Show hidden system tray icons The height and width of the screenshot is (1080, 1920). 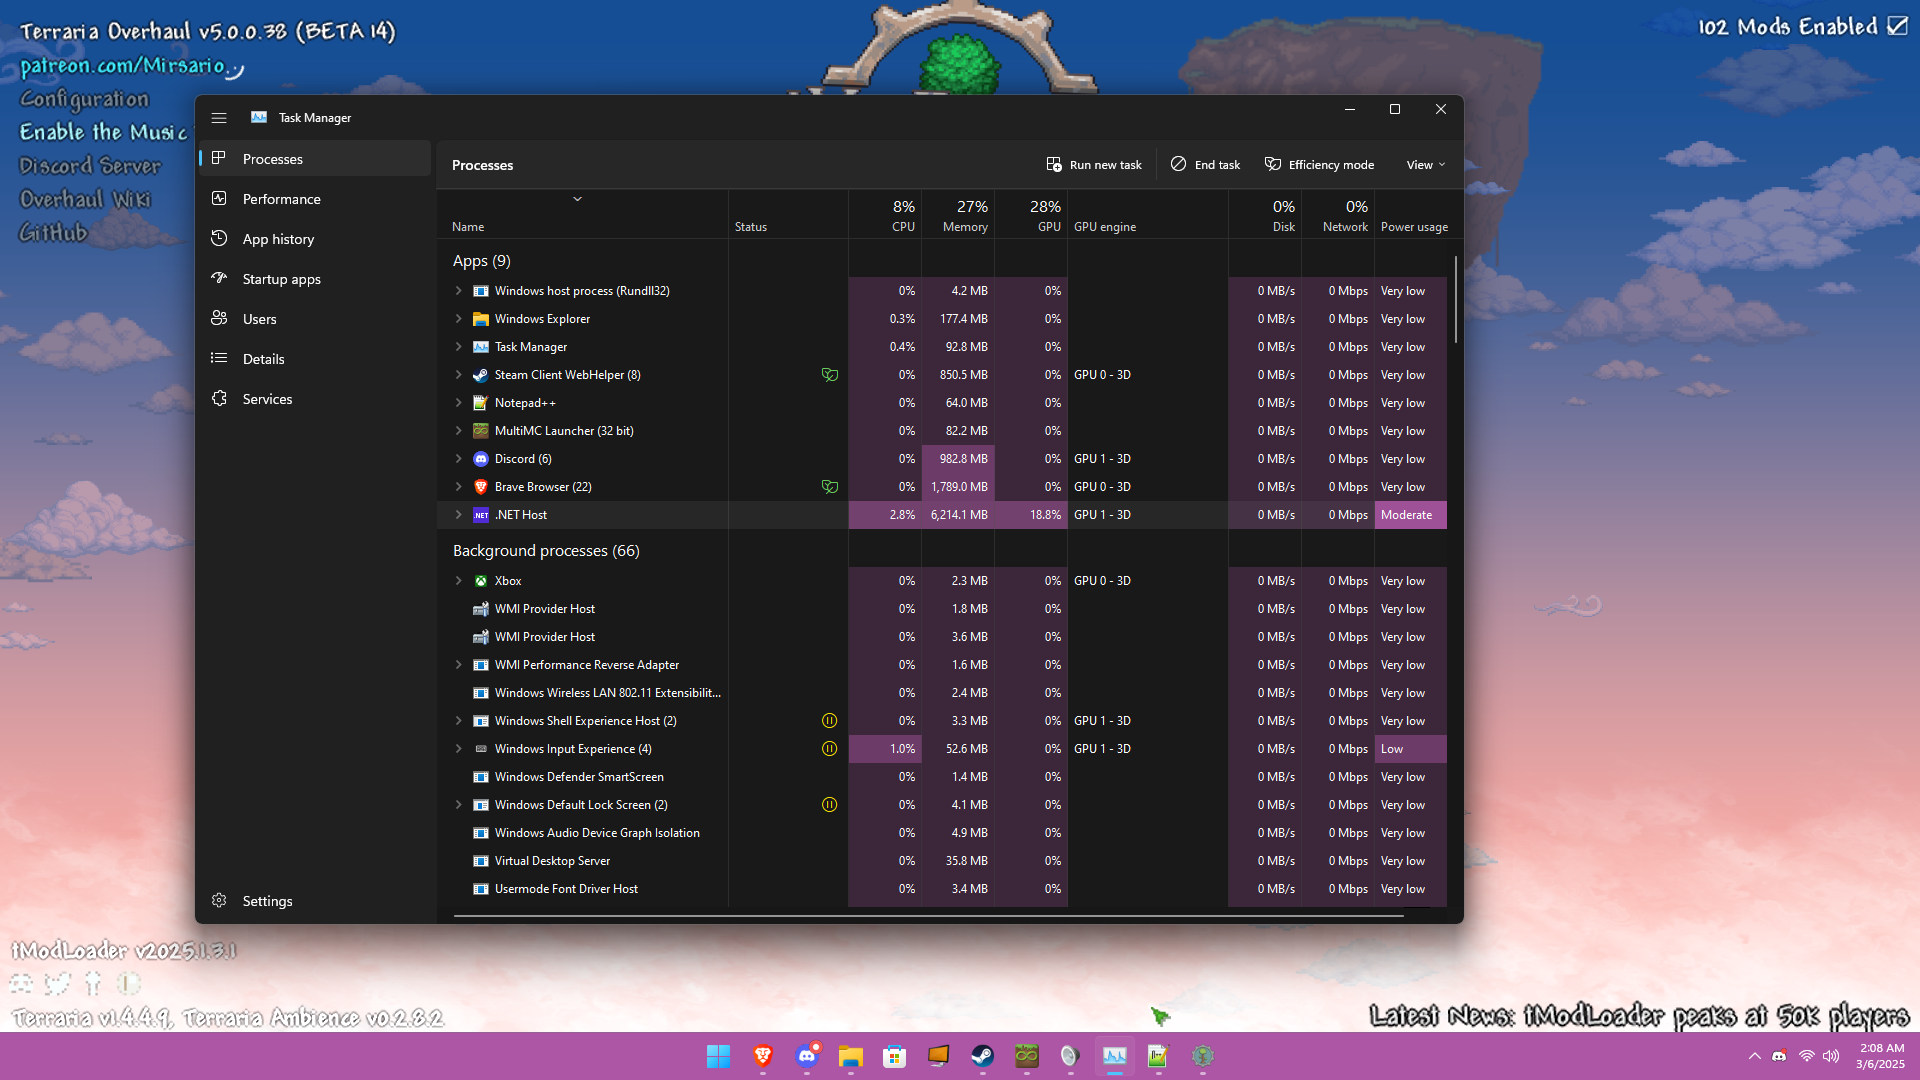tap(1754, 1056)
